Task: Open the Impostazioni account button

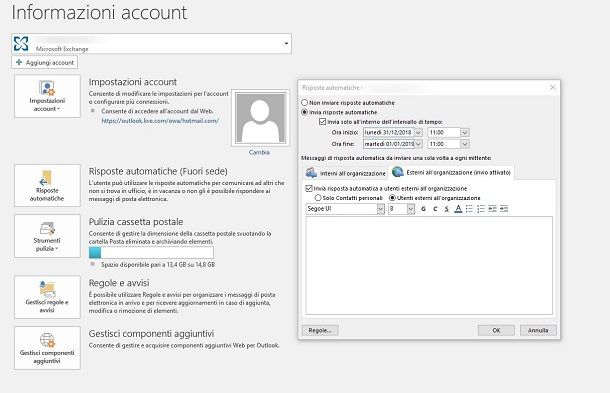Action: click(47, 96)
